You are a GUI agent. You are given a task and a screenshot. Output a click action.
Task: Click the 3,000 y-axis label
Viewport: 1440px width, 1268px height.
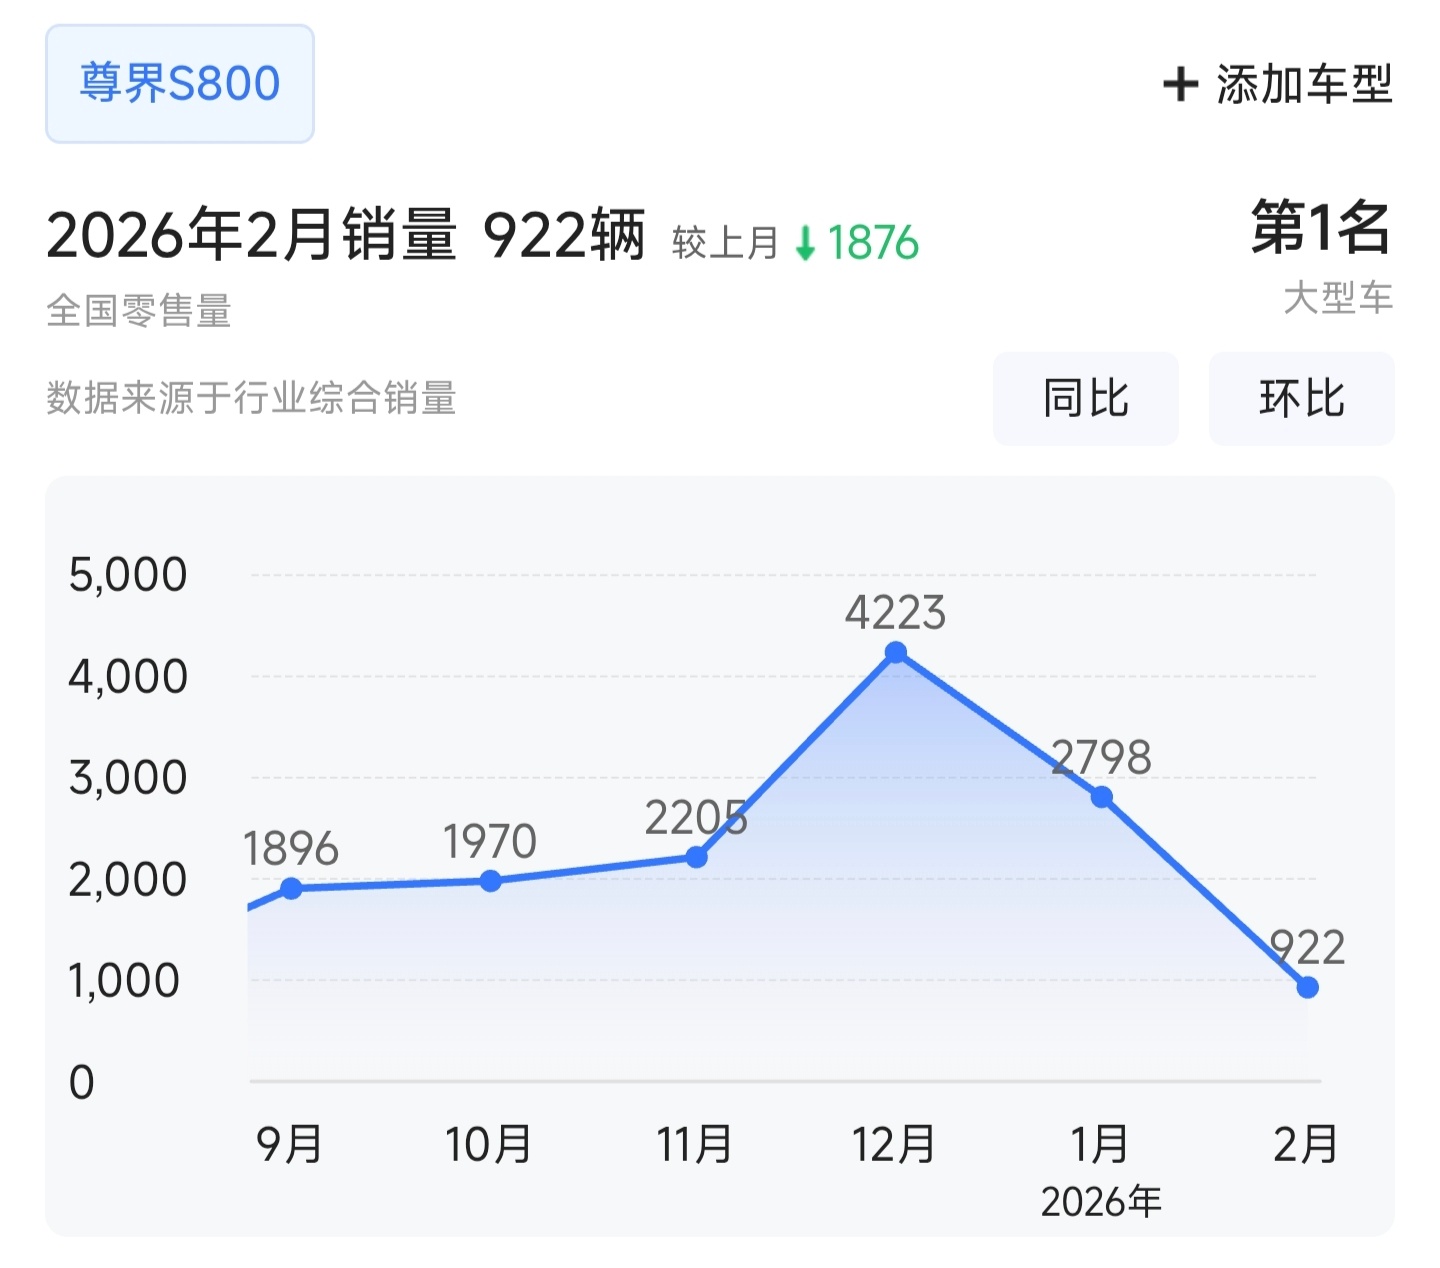128,778
